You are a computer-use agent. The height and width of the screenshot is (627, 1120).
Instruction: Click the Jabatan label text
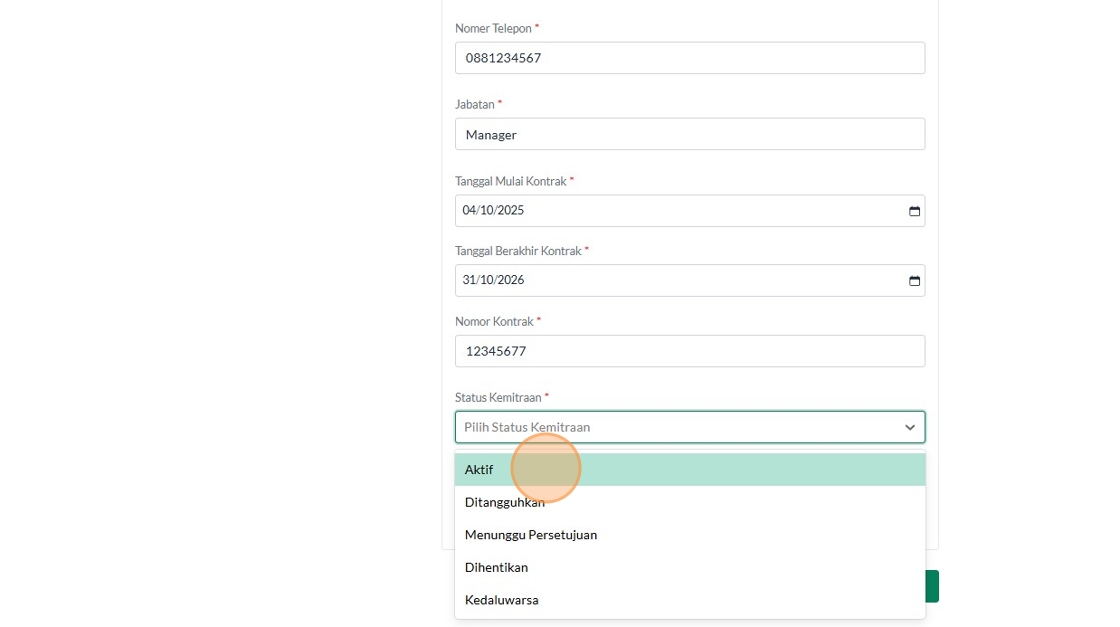click(x=474, y=105)
